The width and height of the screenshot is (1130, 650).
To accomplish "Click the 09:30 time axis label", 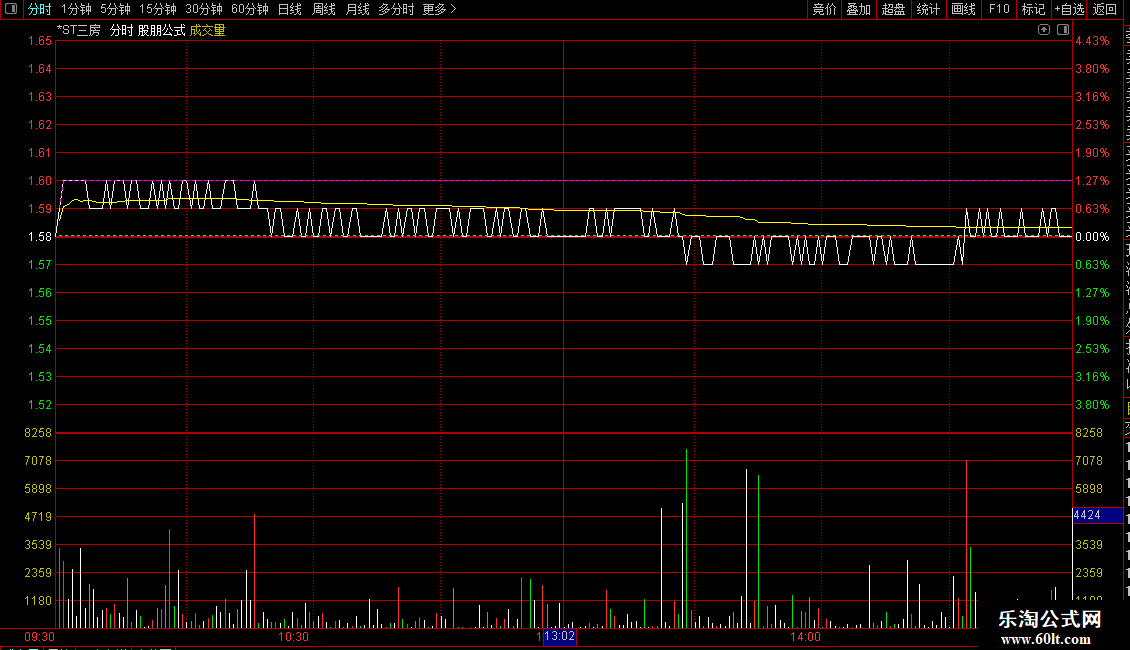I will pyautogui.click(x=40, y=637).
